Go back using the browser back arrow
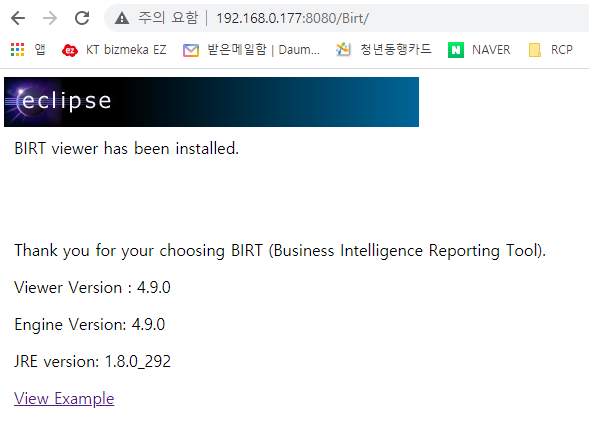Screen dimensions: 589x434 (x=18, y=18)
